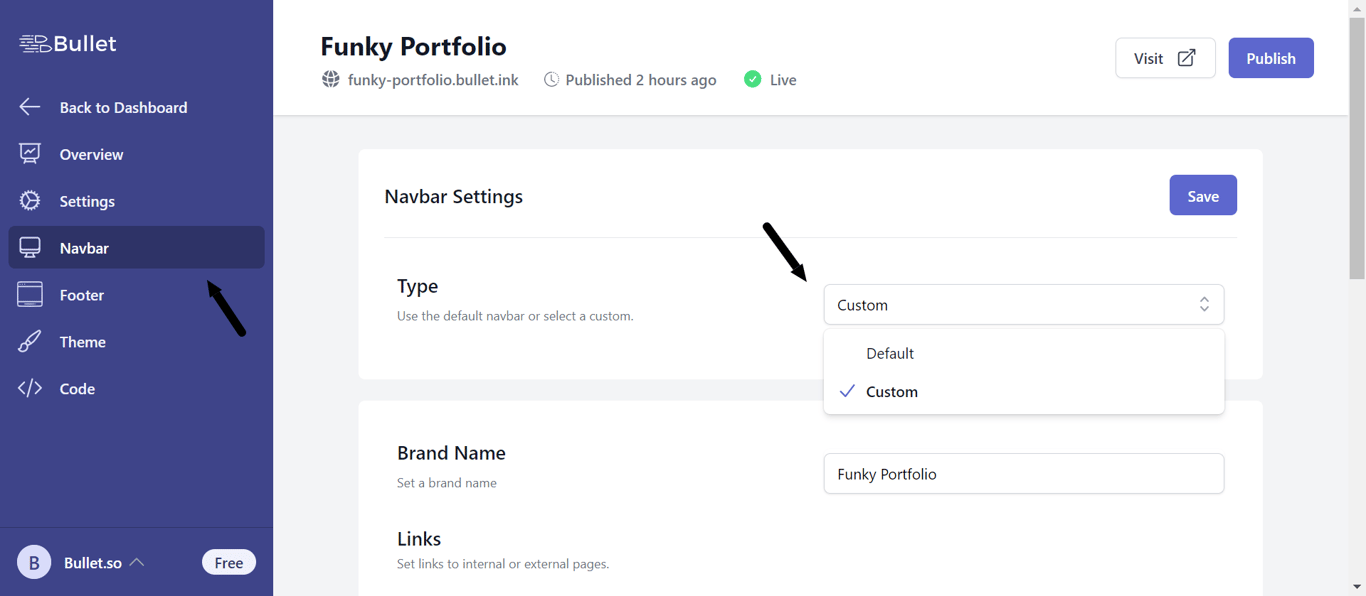Click the Bullet logo at the top

pos(65,44)
